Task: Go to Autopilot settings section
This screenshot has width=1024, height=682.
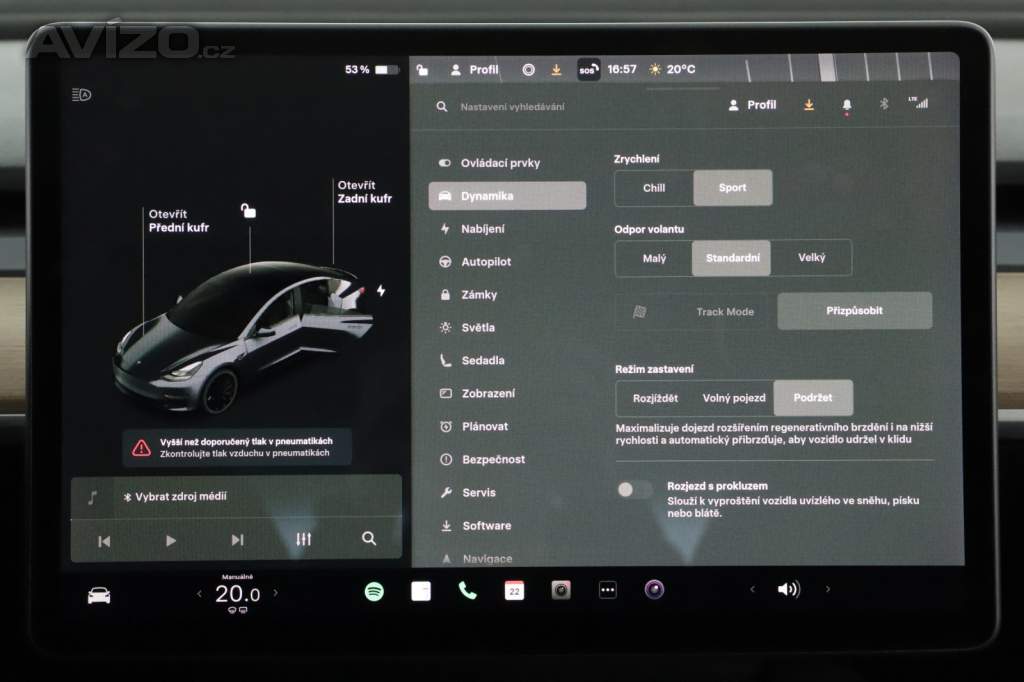Action: click(x=486, y=262)
